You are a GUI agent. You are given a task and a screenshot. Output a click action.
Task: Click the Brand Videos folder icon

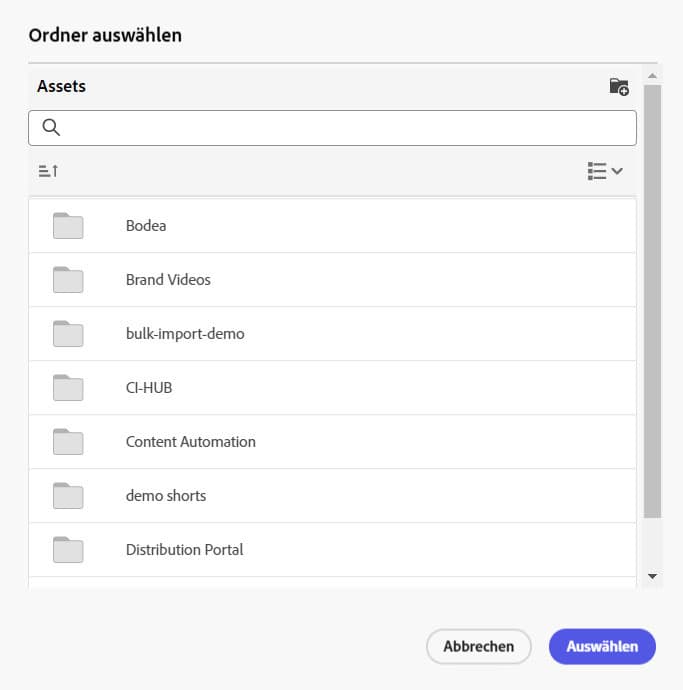point(68,280)
